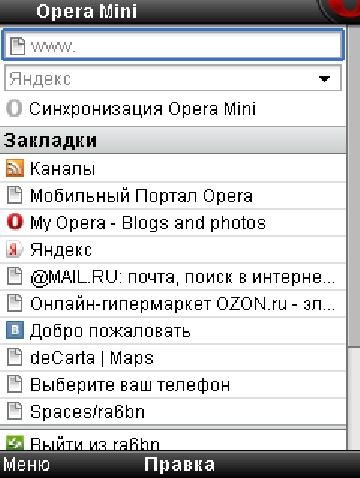This screenshot has width=360, height=478.
Task: Click page icon beside Spaces/ra6bn
Action: pos(15,412)
